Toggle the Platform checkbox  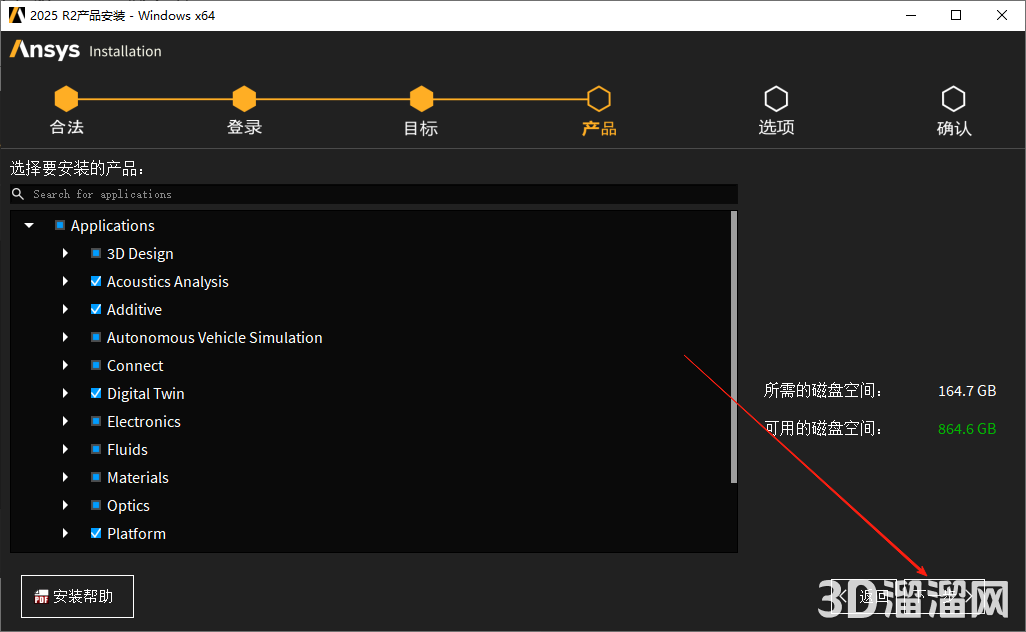pyautogui.click(x=96, y=534)
